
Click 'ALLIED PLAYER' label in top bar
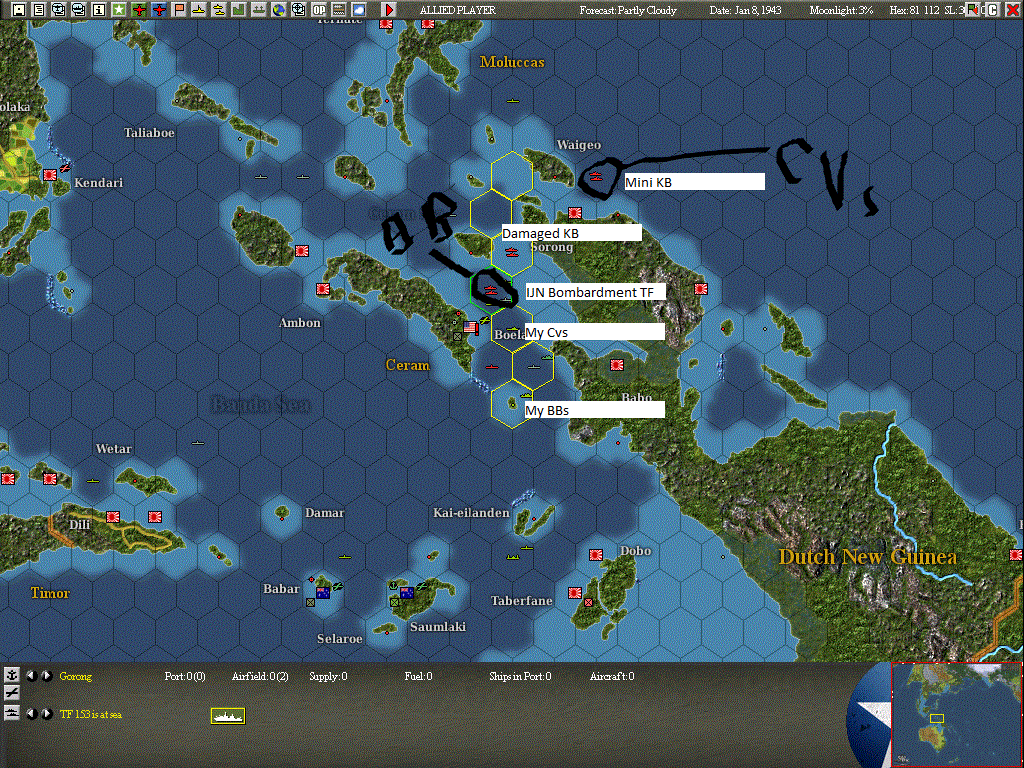457,10
